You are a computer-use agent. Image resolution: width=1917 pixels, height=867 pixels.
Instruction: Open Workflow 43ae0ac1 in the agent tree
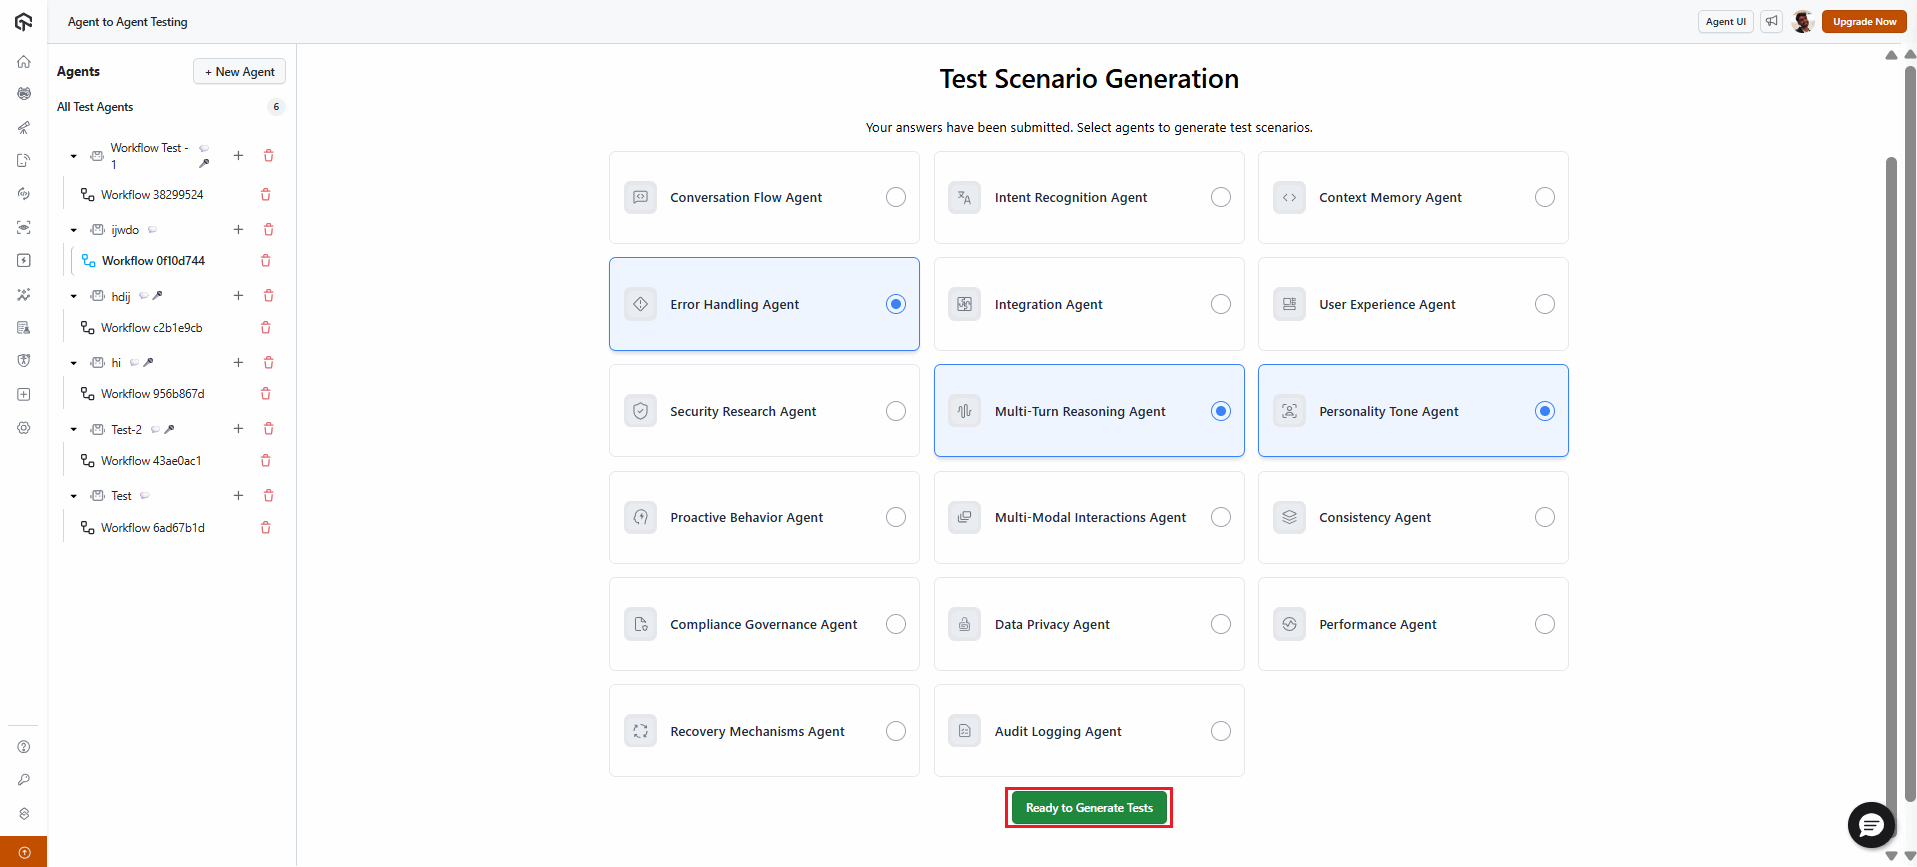(150, 461)
